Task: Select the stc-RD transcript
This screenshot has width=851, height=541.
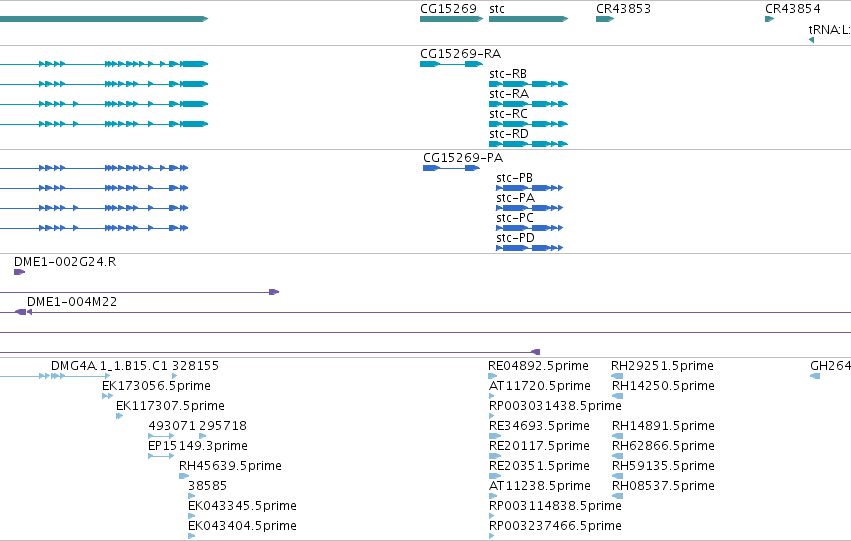Action: click(x=528, y=144)
